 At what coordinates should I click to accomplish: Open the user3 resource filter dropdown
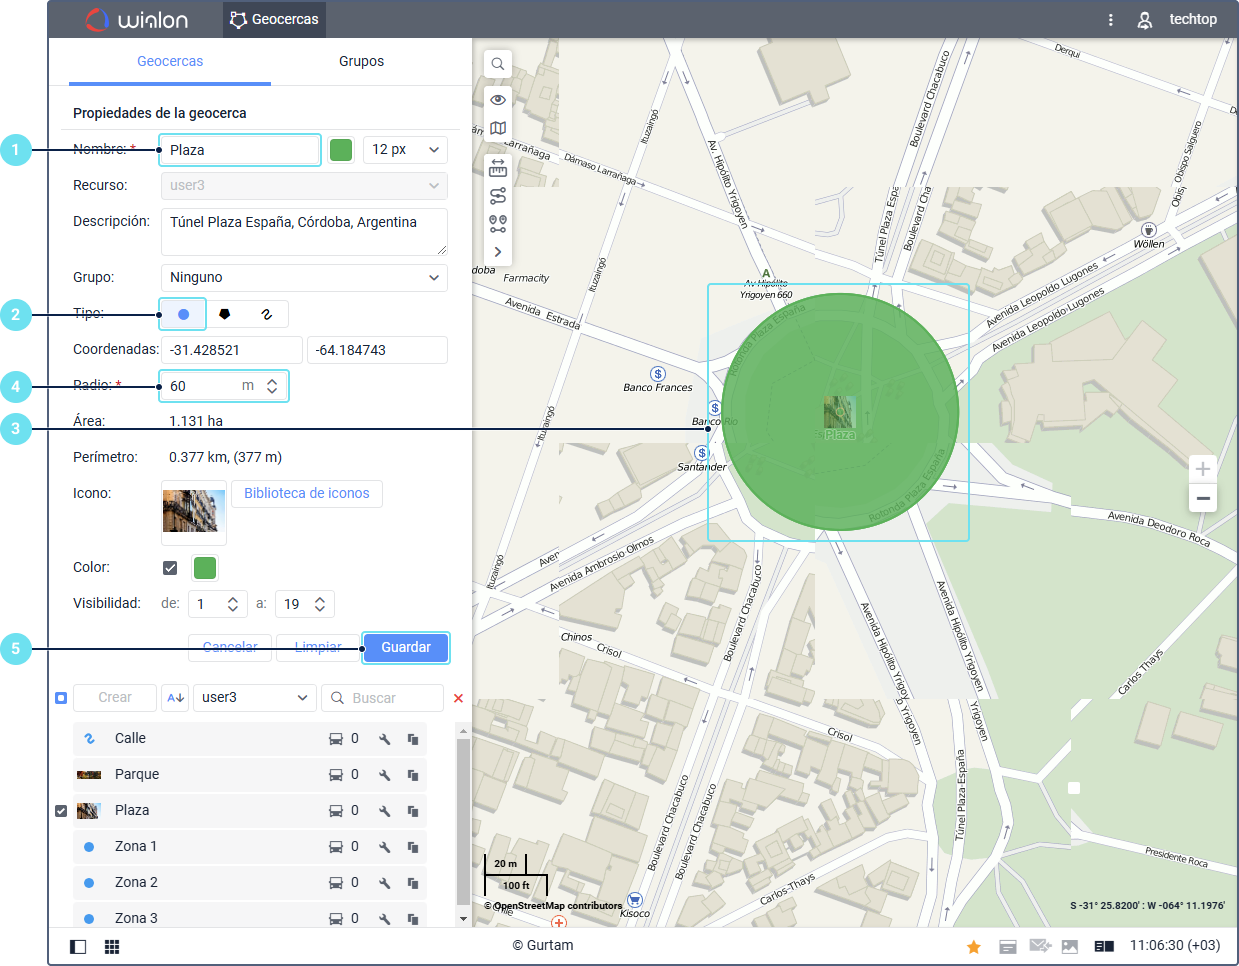[x=255, y=698]
